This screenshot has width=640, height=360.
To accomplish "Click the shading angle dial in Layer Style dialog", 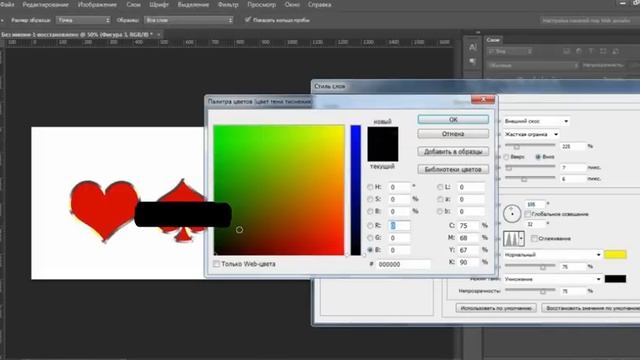I will (x=512, y=213).
